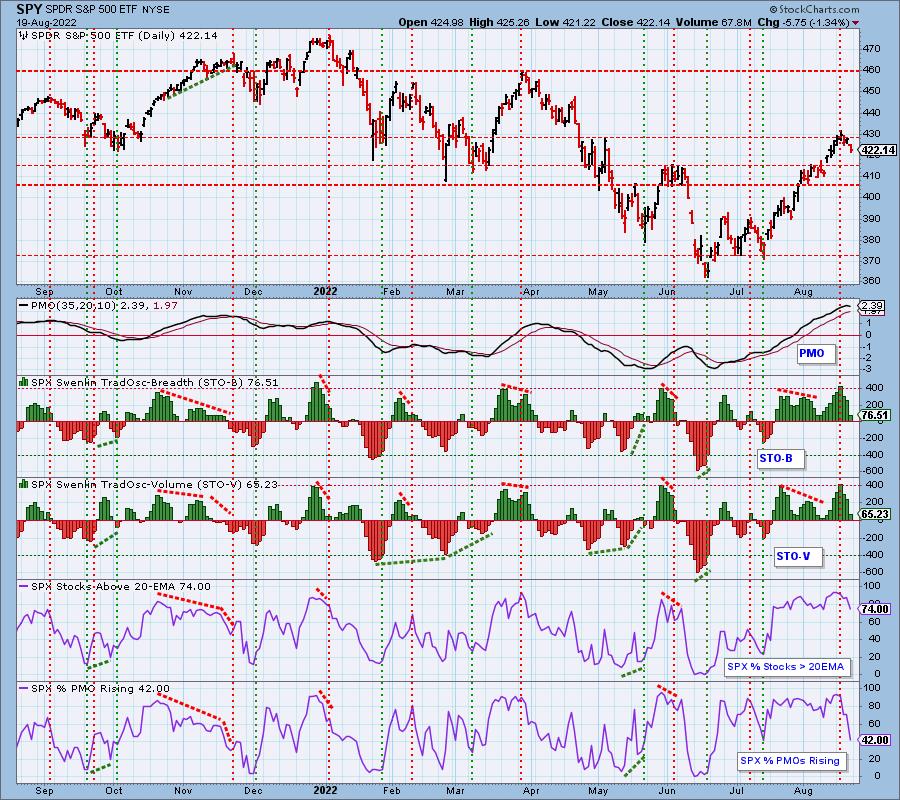Click the histogram icon beside STO-B title
Screen dimensions: 900x800
(x=24, y=382)
